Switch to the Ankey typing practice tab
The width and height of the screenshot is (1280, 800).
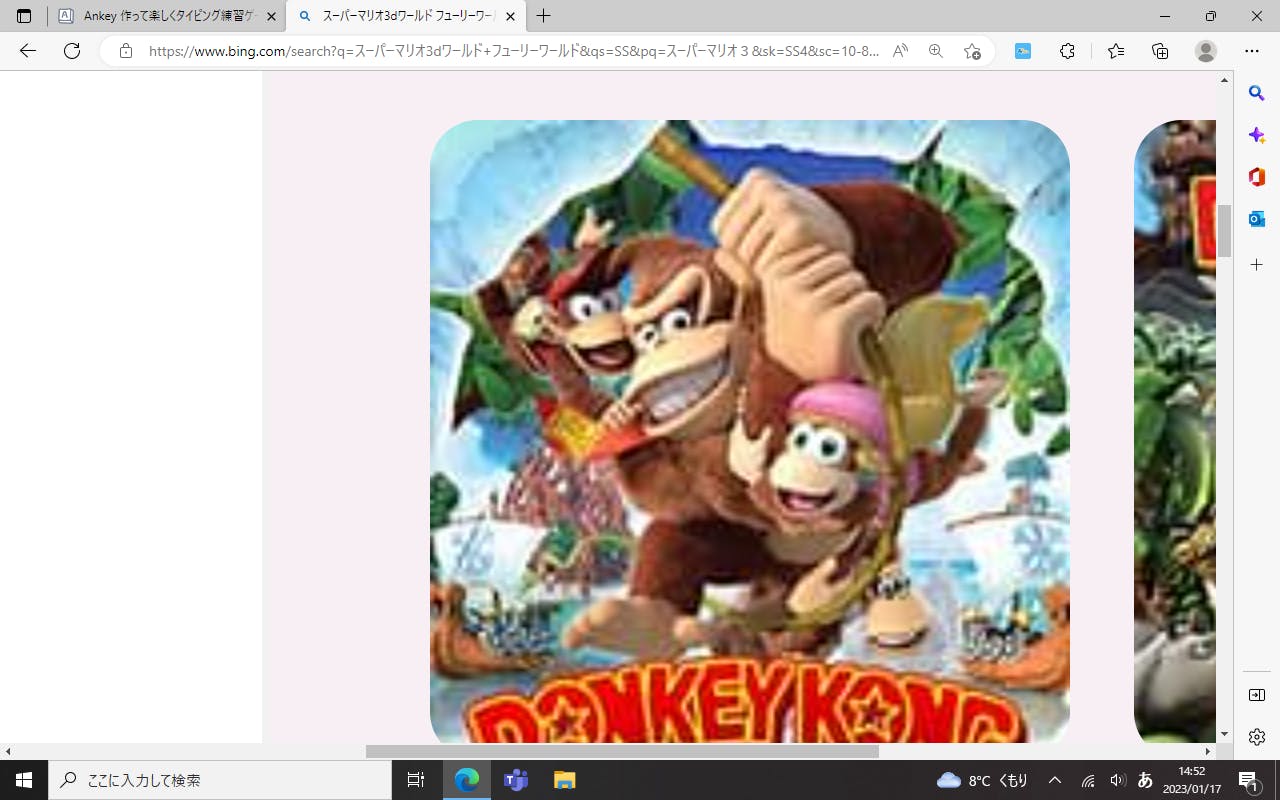pyautogui.click(x=160, y=16)
